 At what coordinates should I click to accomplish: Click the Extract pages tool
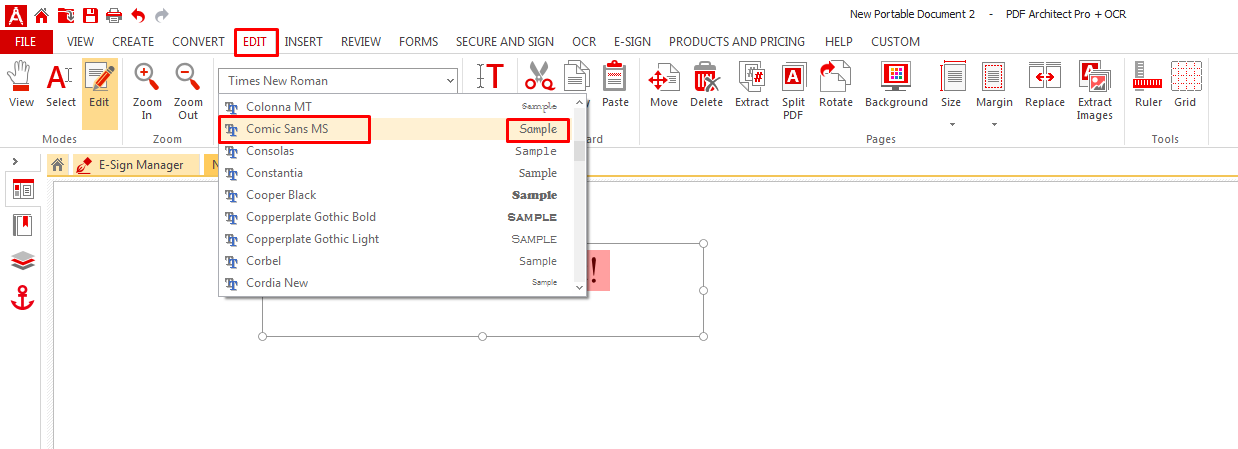coord(752,86)
